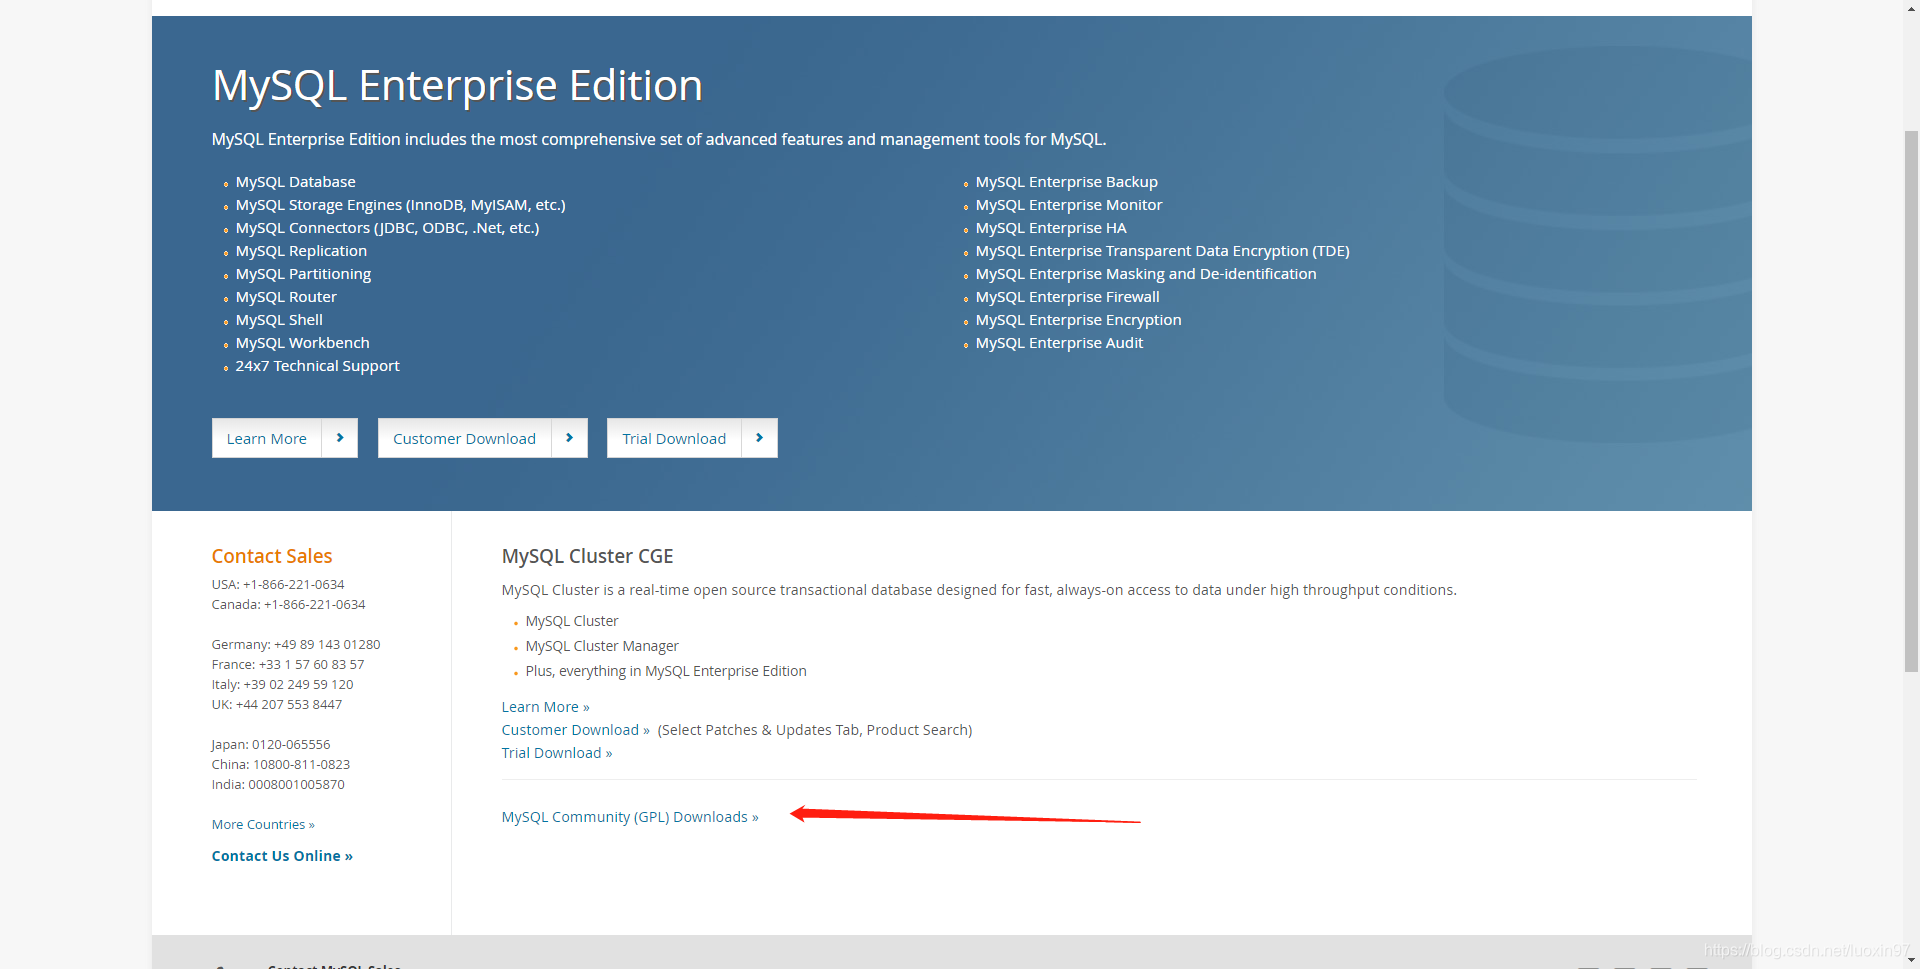Click the Italy phone number line
This screenshot has width=1920, height=969.
tap(283, 685)
